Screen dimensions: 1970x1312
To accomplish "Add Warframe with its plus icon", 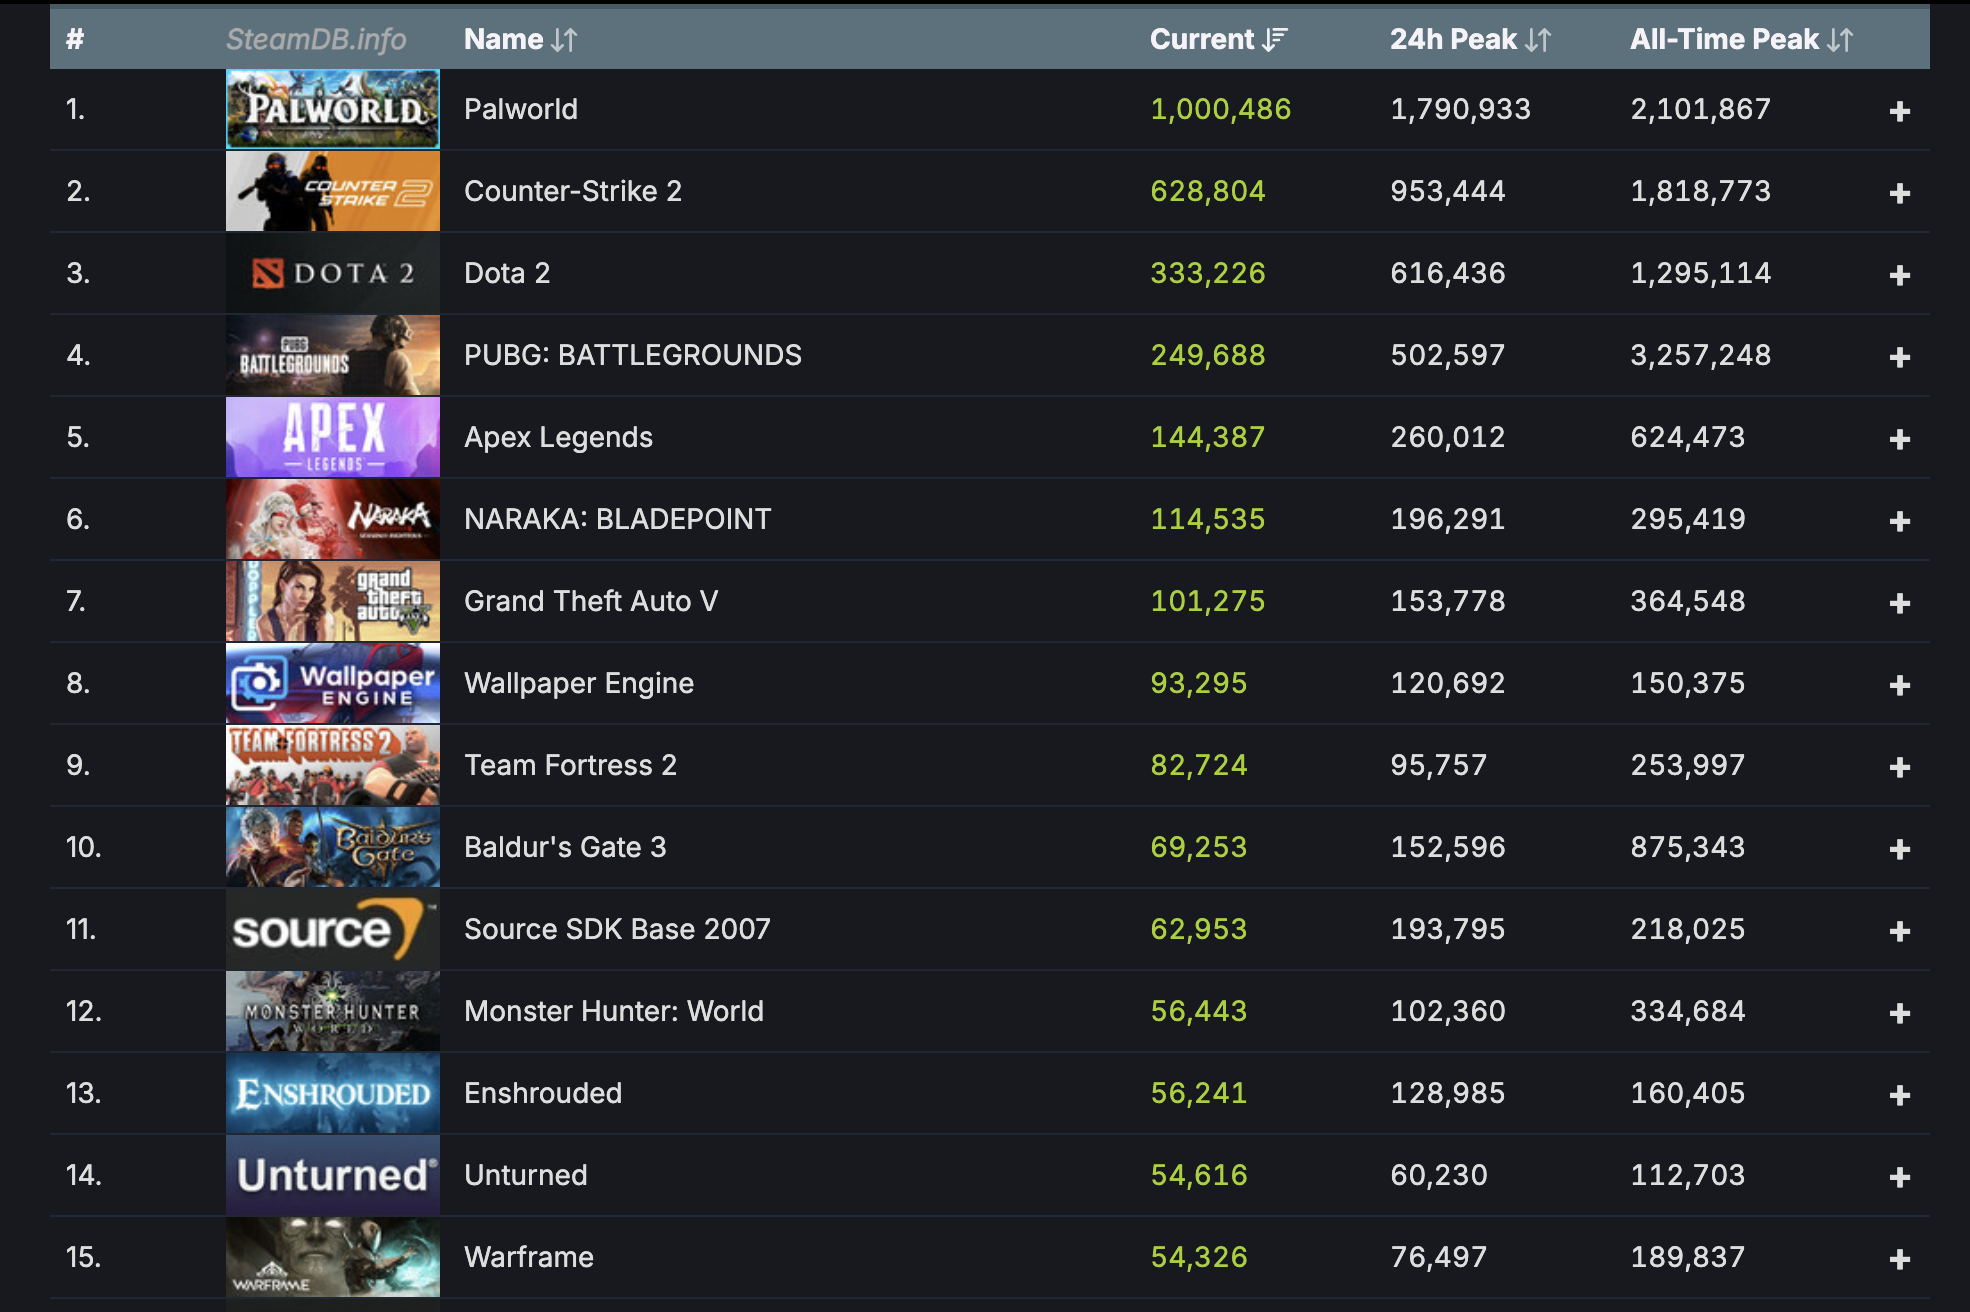I will tap(1900, 1259).
